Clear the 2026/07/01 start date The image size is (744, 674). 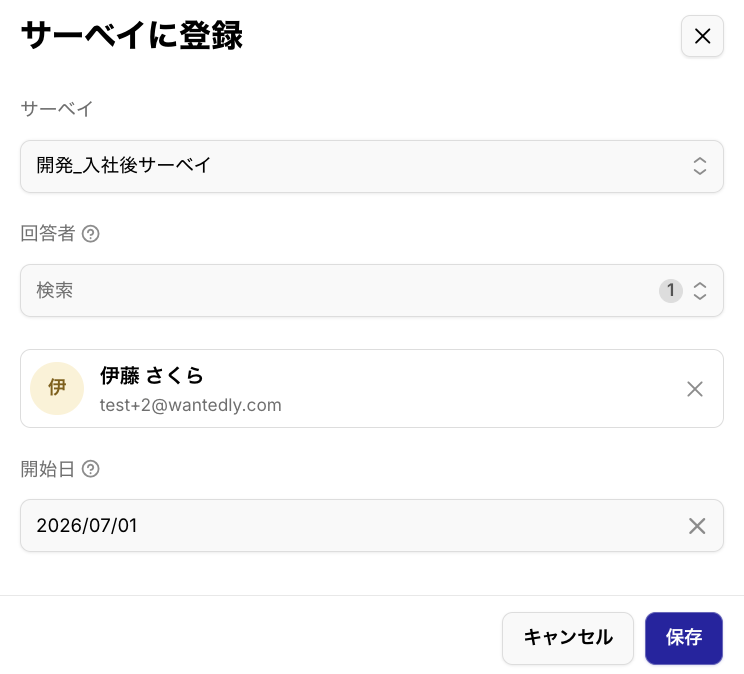click(697, 525)
